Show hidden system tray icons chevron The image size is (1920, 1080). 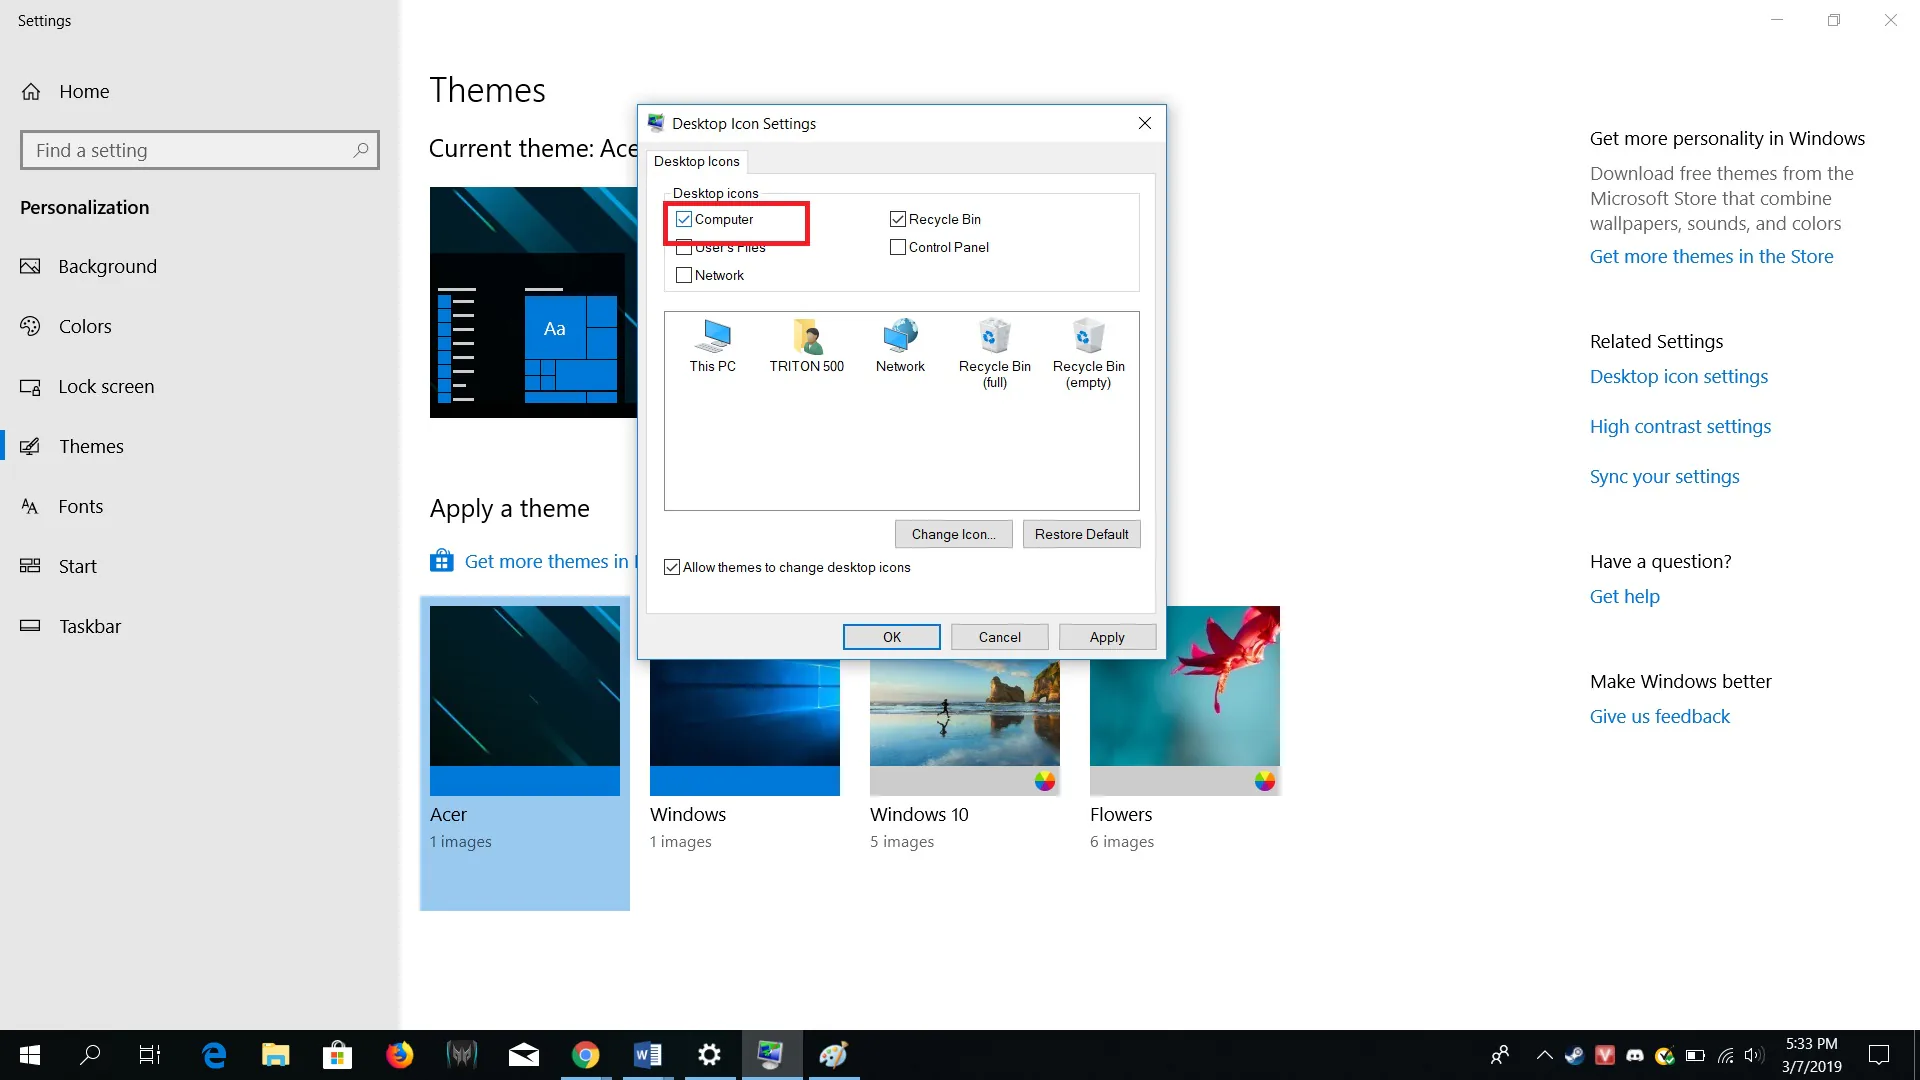pos(1544,1055)
